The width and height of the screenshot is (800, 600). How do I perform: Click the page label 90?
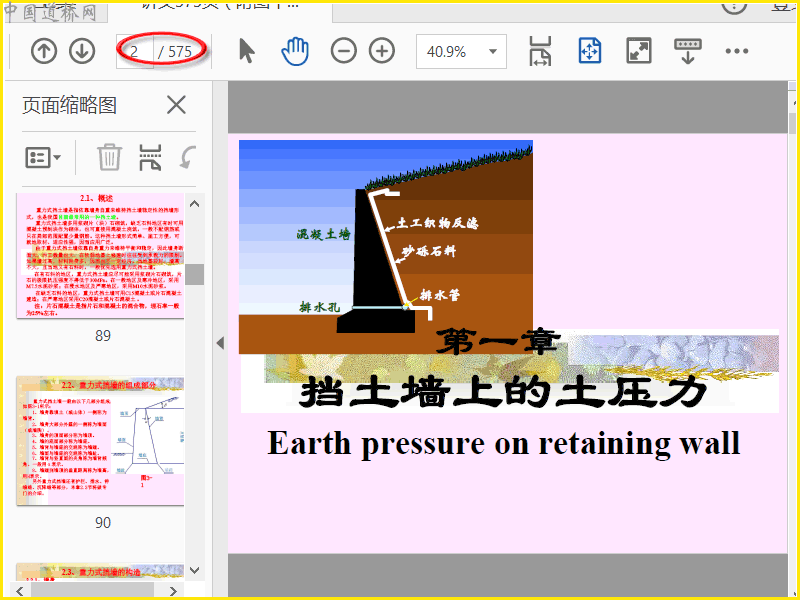103,522
